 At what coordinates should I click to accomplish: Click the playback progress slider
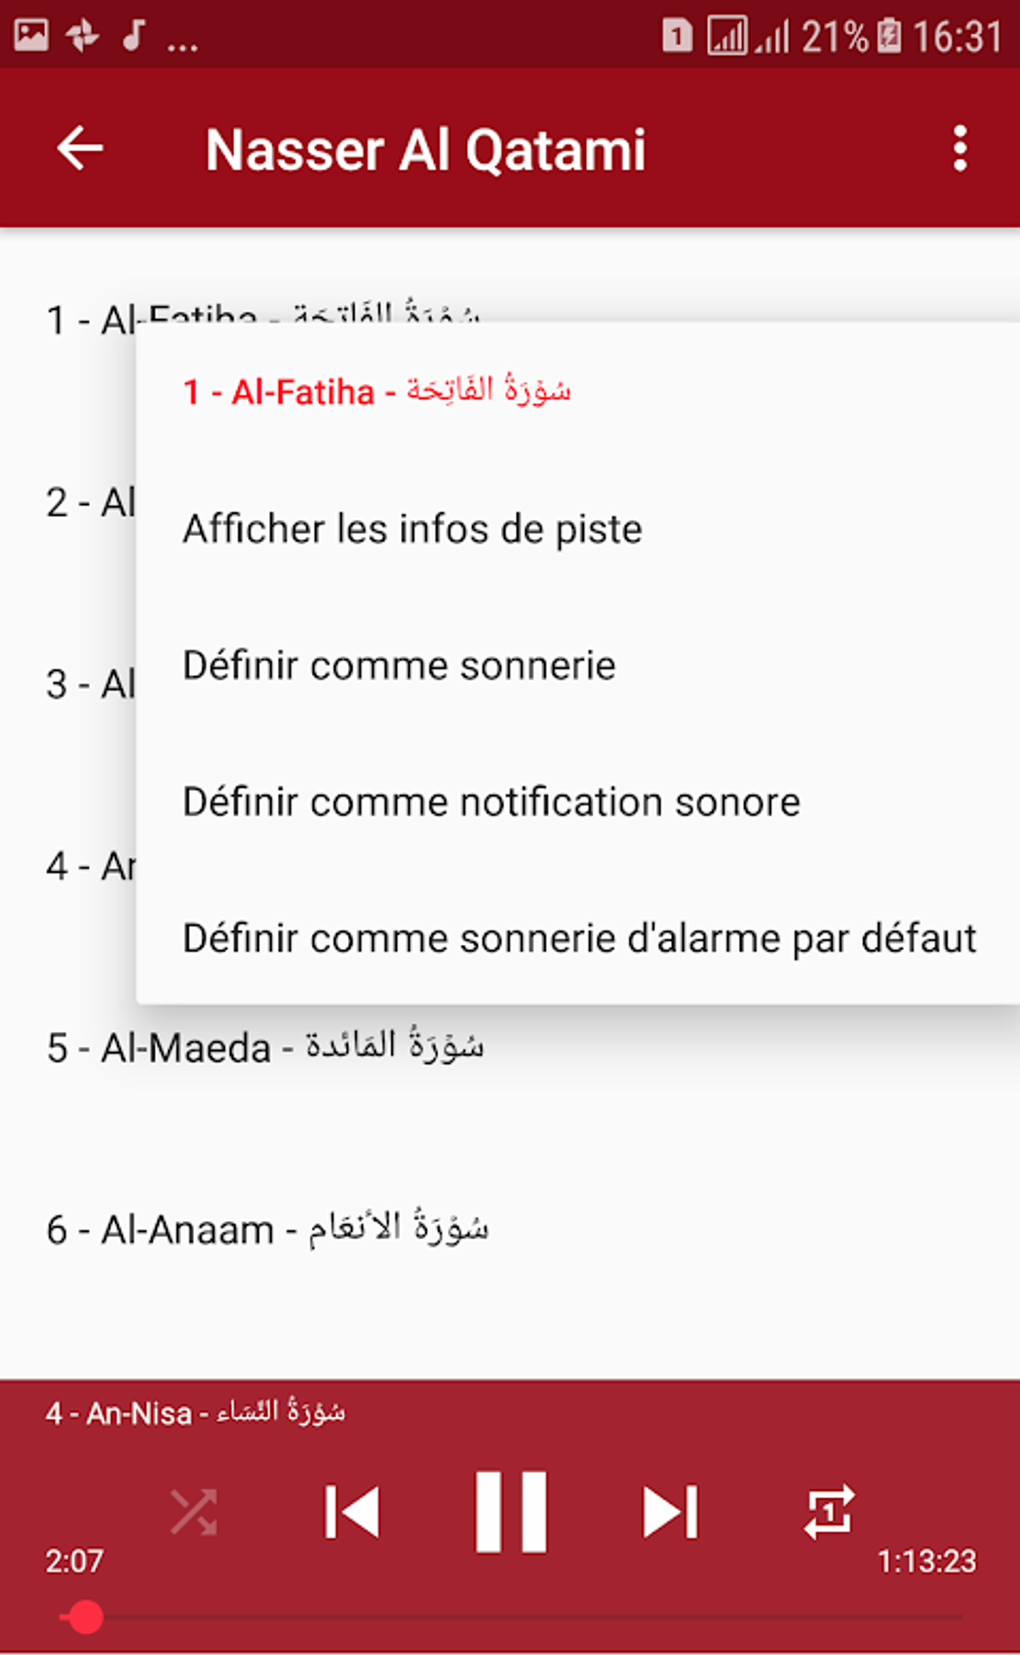click(x=510, y=1616)
